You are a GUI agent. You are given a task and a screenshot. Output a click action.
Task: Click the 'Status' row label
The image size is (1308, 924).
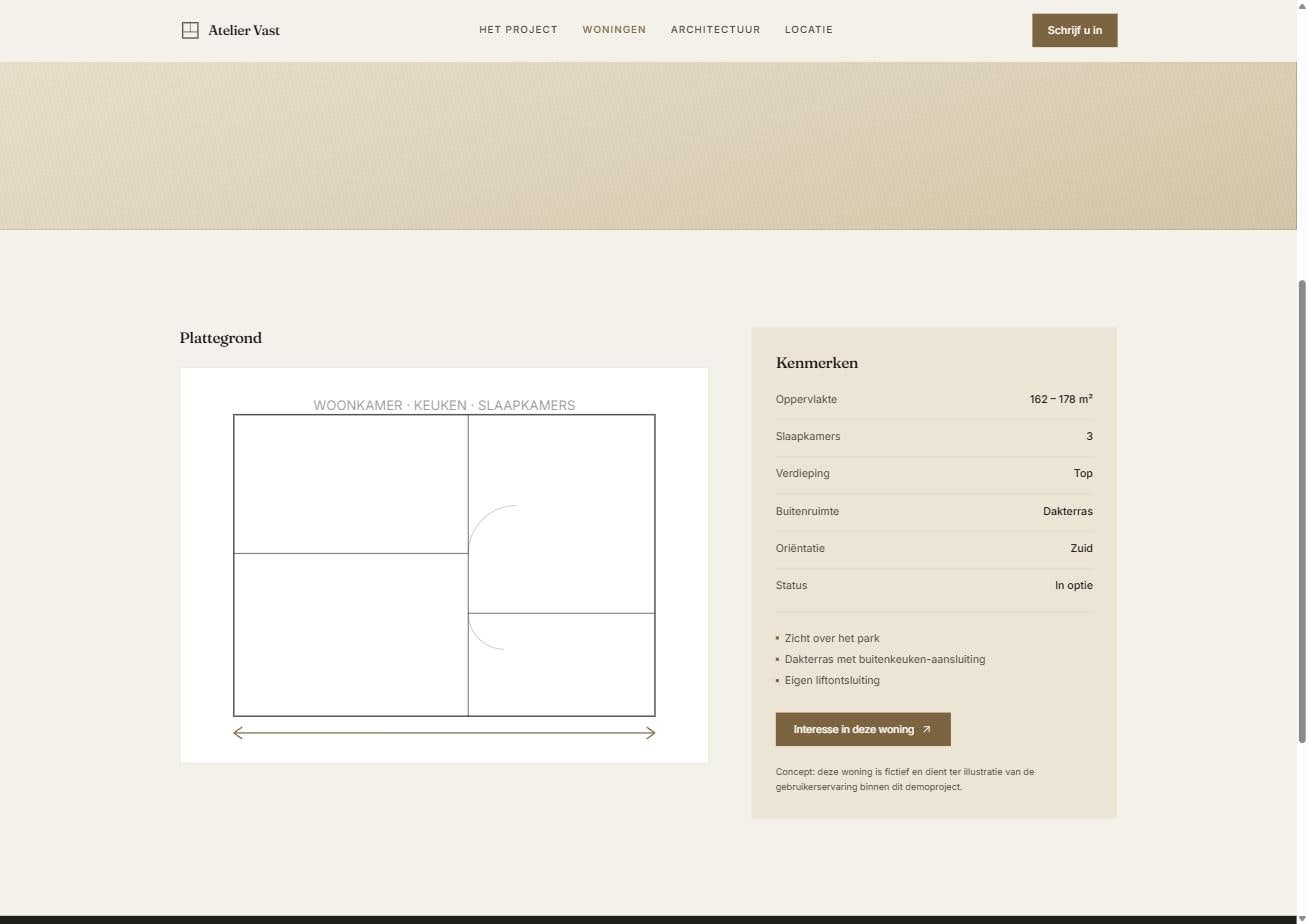pyautogui.click(x=791, y=585)
